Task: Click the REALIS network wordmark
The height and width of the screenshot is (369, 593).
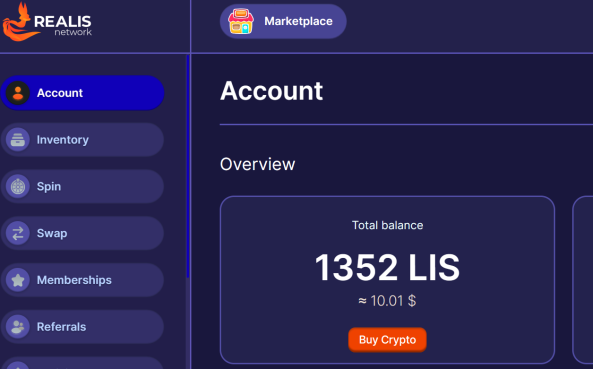Action: [63, 26]
